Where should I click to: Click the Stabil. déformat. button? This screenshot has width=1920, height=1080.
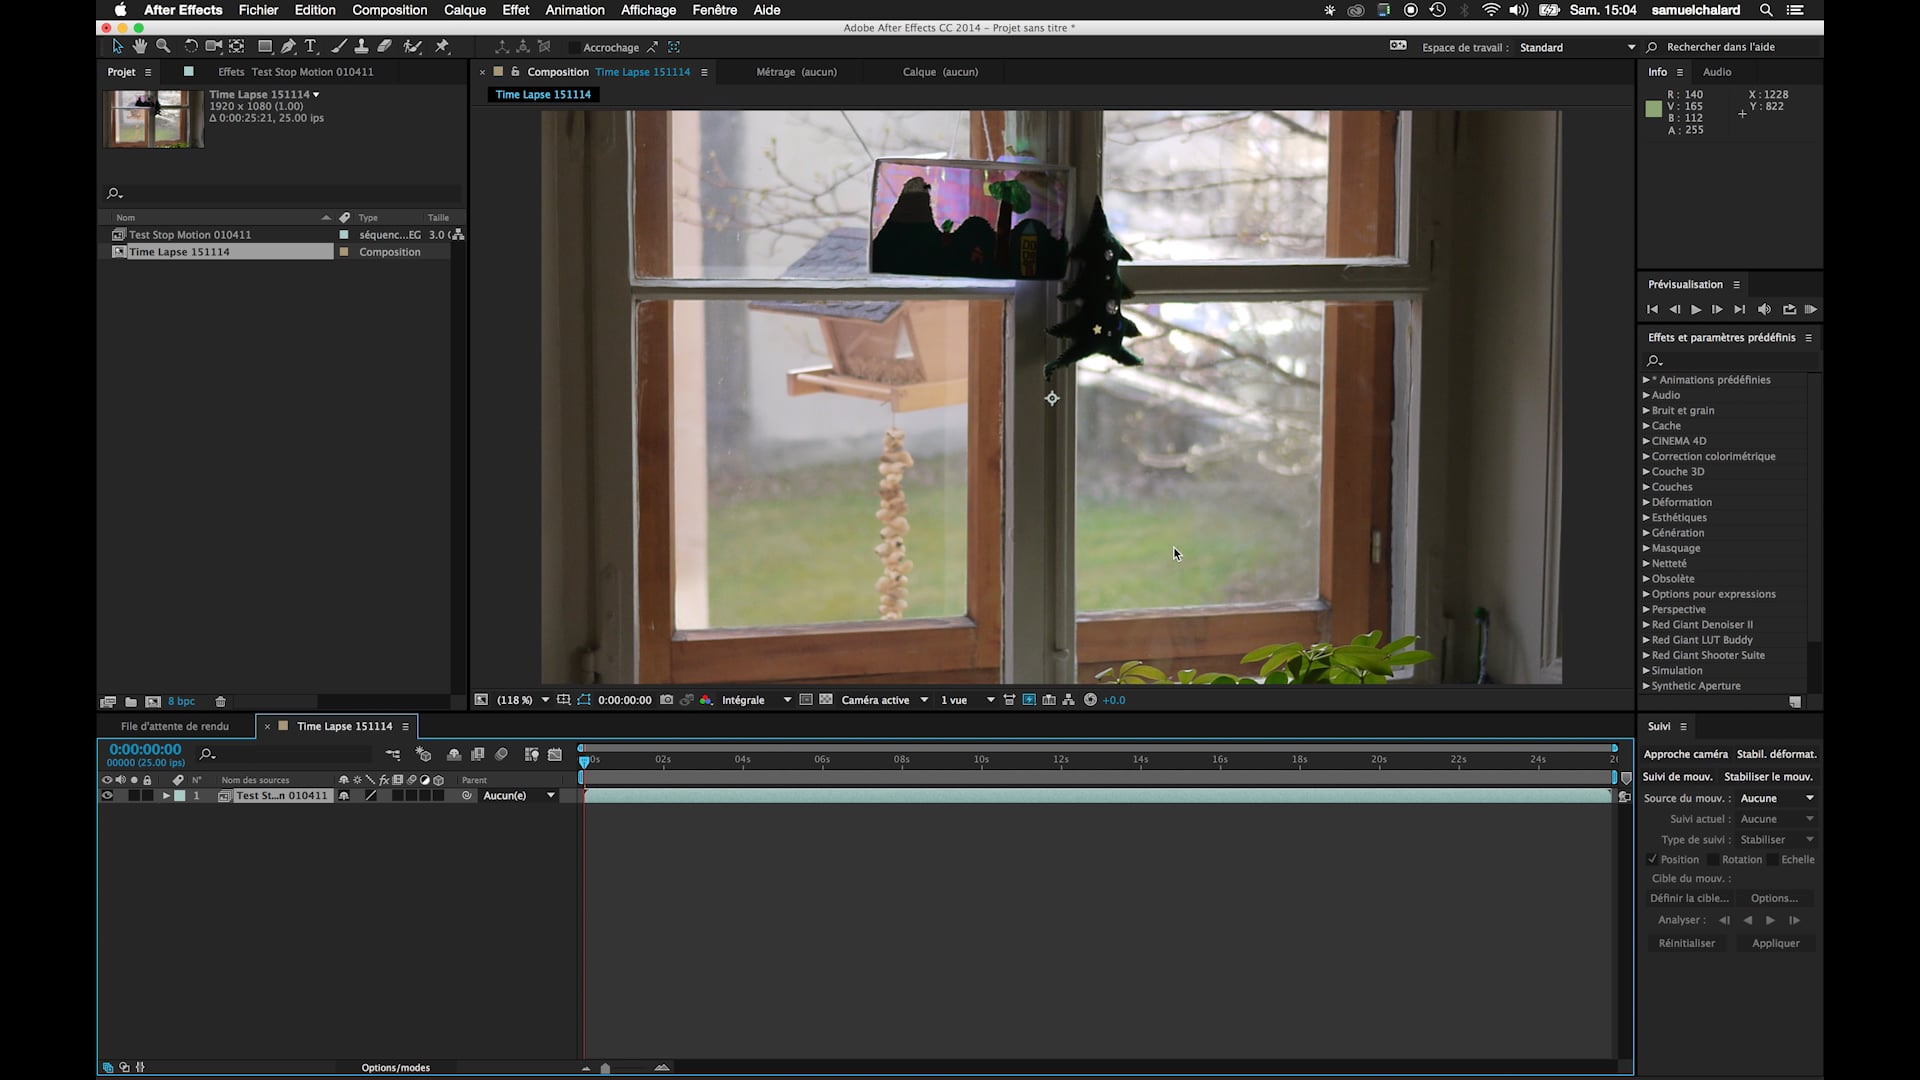1776,754
